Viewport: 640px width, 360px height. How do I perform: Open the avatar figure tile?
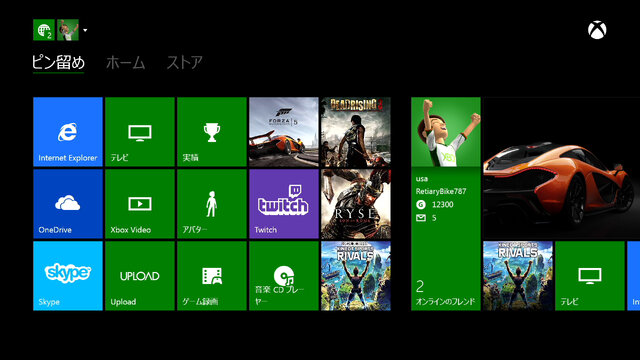pos(212,204)
